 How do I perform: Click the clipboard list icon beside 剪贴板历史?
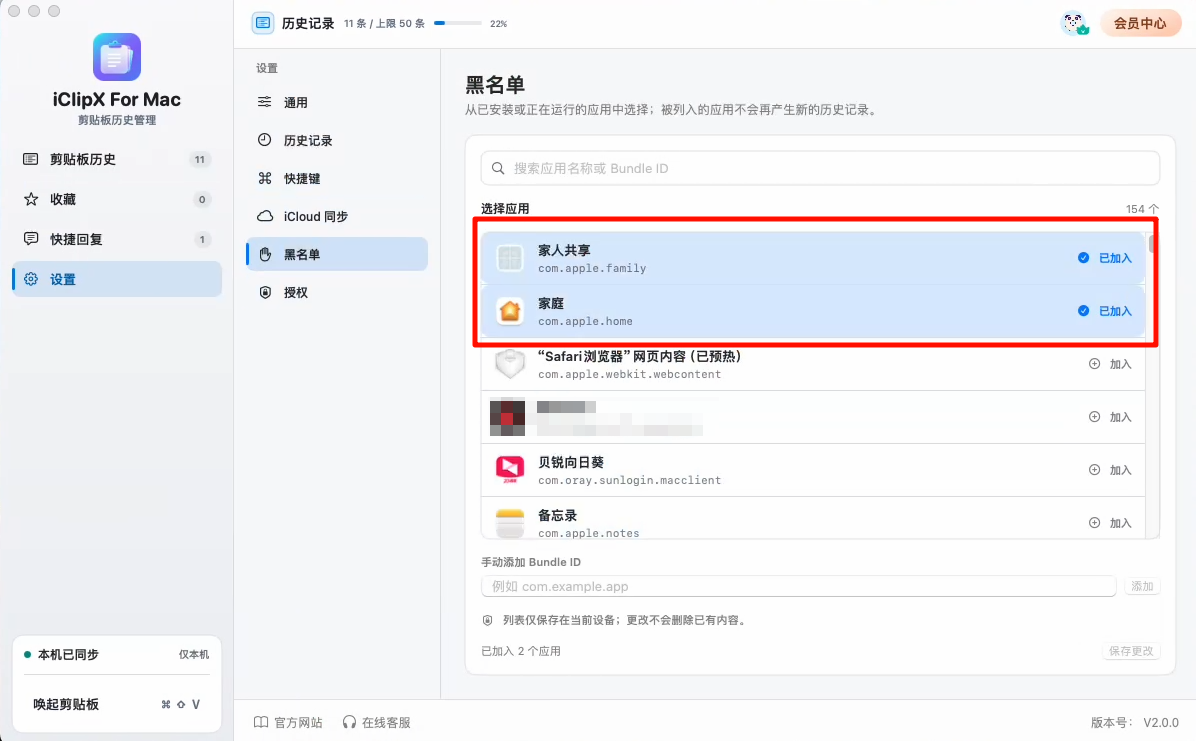point(31,159)
